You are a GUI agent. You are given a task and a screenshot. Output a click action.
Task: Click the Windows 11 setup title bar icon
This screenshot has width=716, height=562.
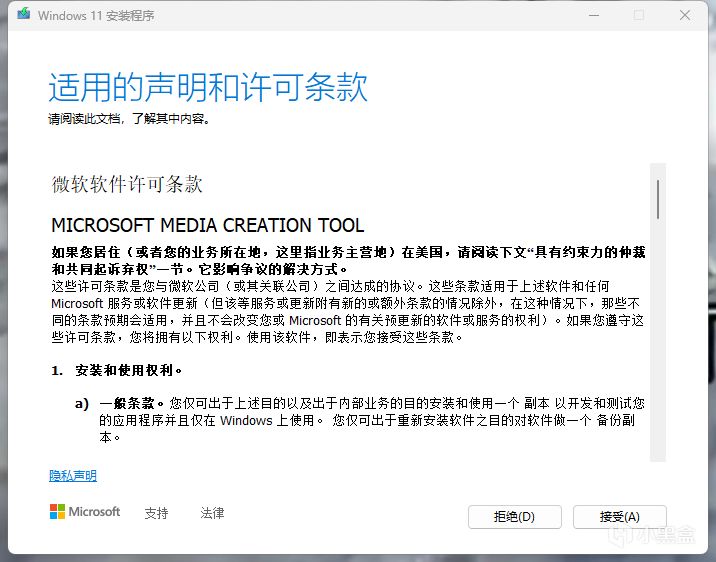(x=24, y=14)
